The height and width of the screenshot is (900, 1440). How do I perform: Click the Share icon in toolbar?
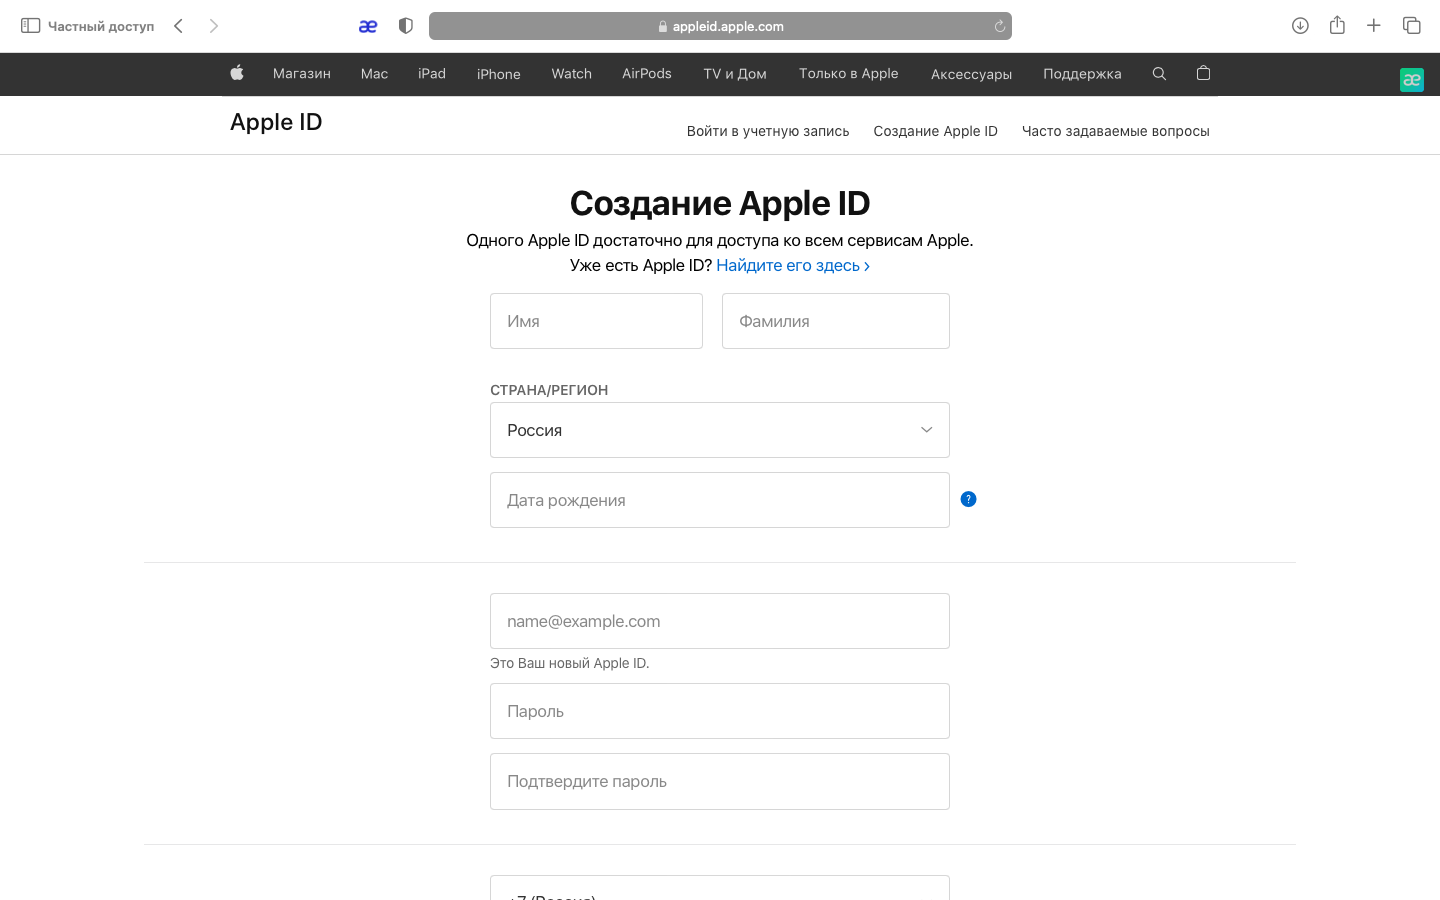point(1337,26)
